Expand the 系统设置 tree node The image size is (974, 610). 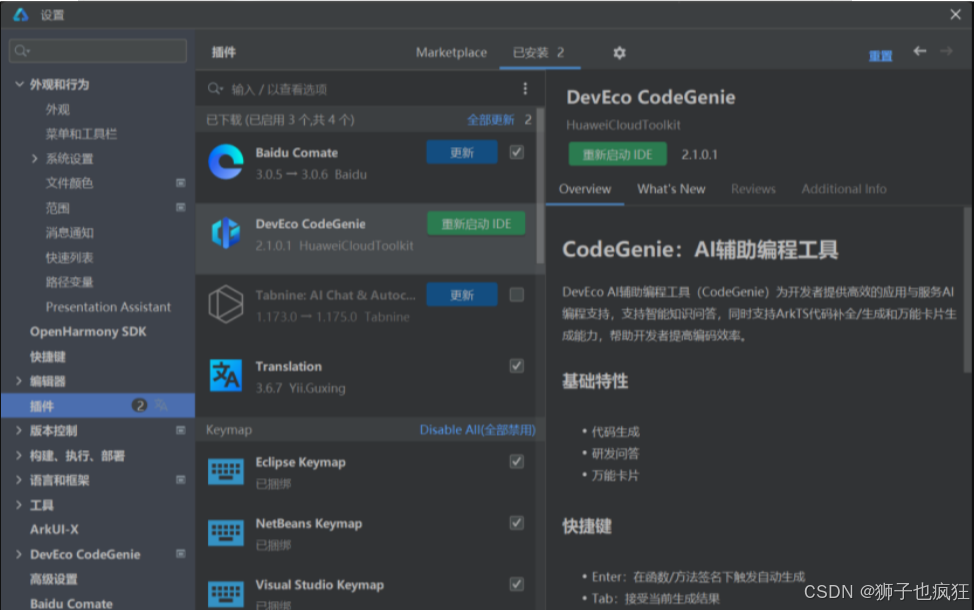(x=35, y=158)
